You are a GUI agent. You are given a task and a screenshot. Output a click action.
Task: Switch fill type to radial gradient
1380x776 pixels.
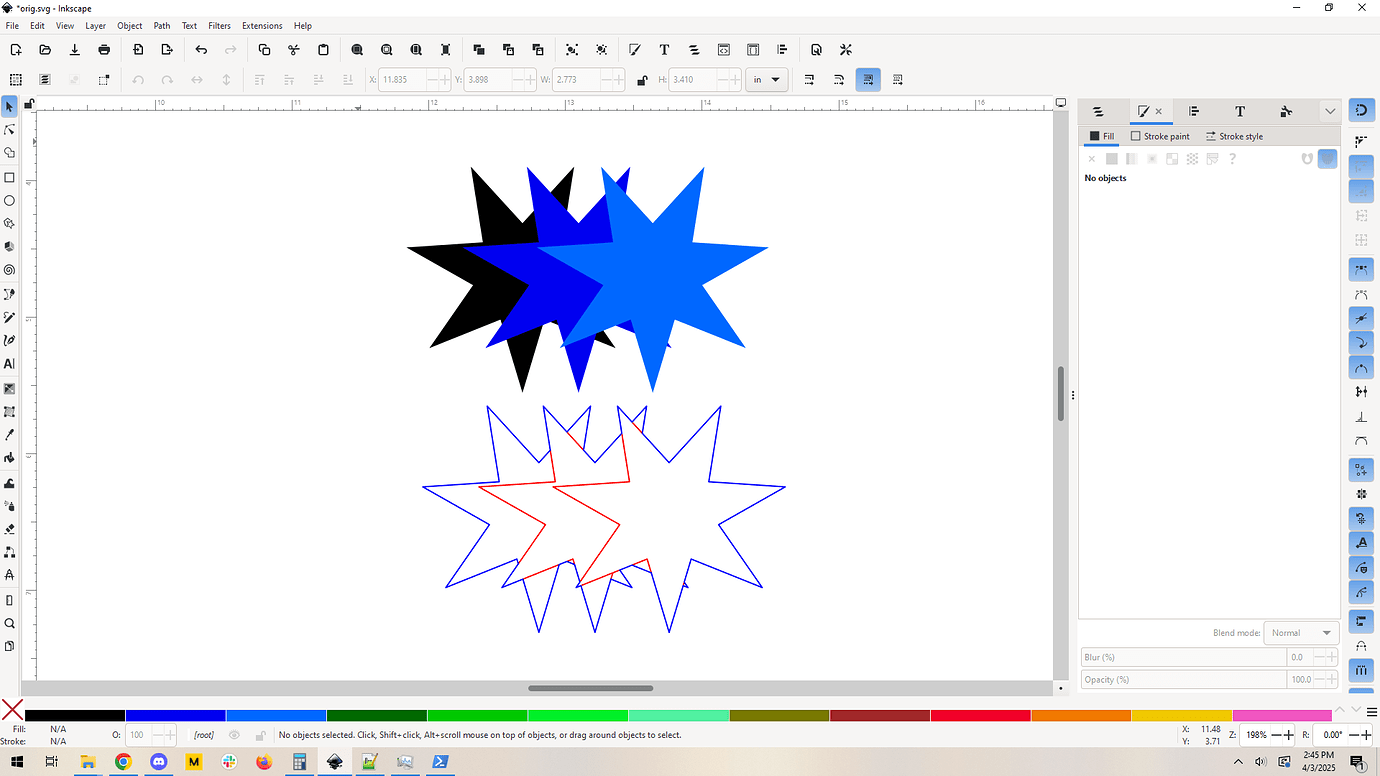click(1152, 158)
